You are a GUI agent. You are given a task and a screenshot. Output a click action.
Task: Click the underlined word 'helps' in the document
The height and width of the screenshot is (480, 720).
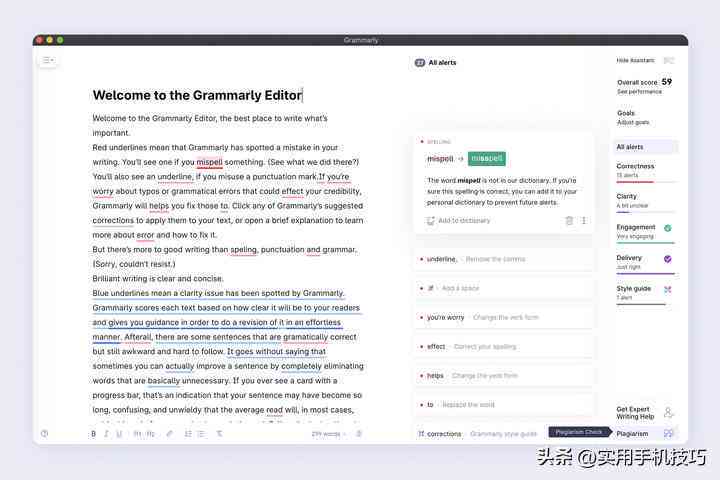pos(159,206)
